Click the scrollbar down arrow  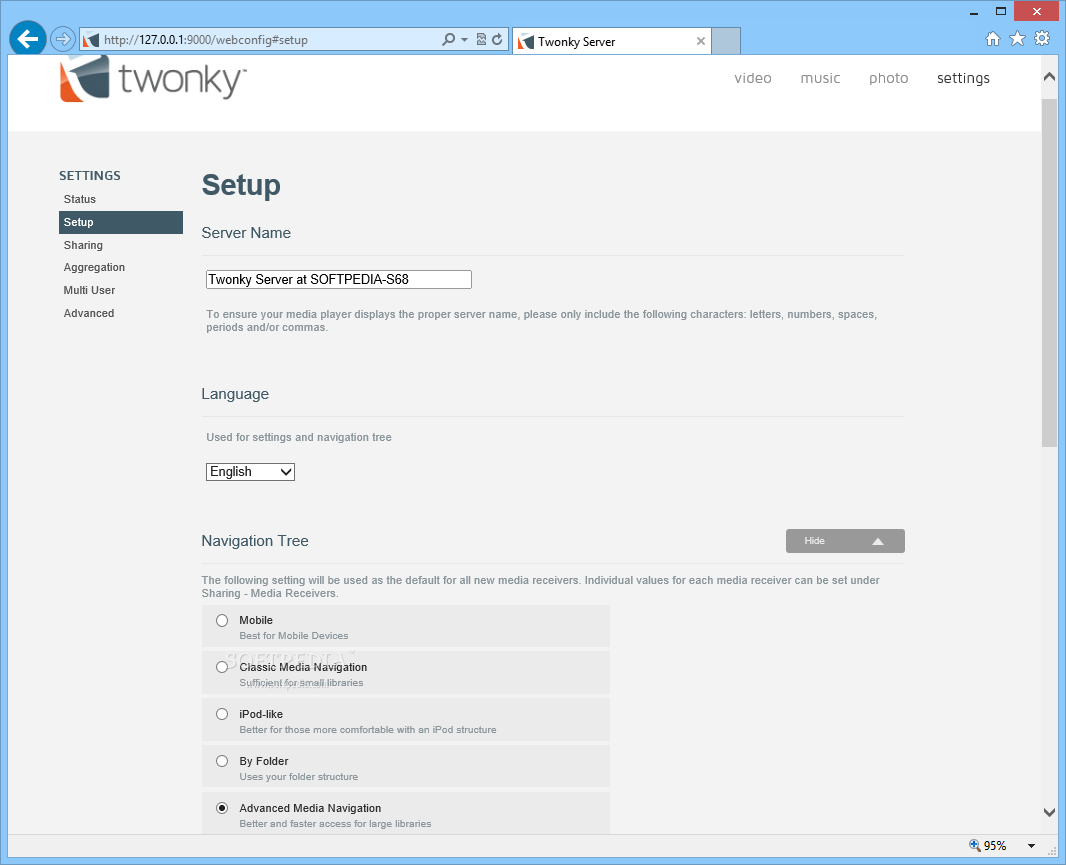(1049, 813)
